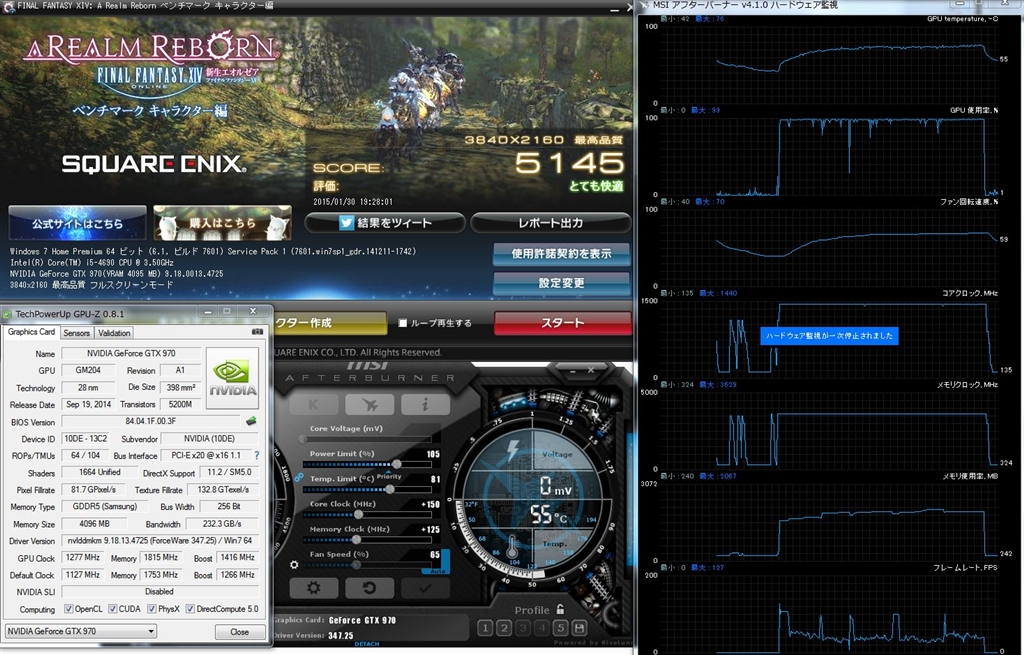
Task: Click the red Start benchmark button
Action: coord(562,323)
